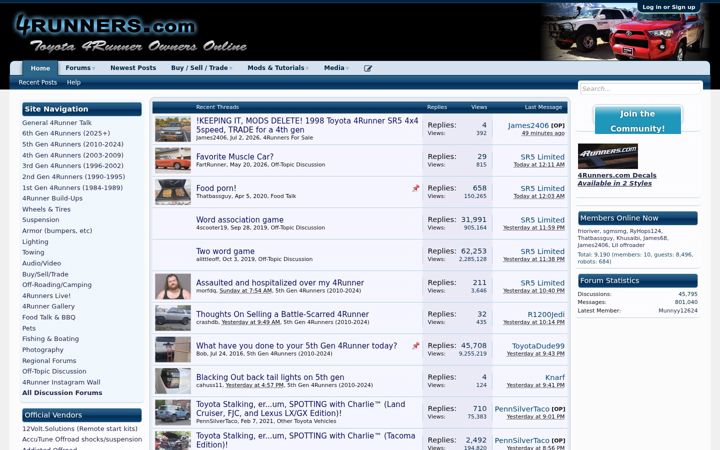Viewport: 720px width, 450px height.
Task: Open Two word game thread
Action: point(225,251)
